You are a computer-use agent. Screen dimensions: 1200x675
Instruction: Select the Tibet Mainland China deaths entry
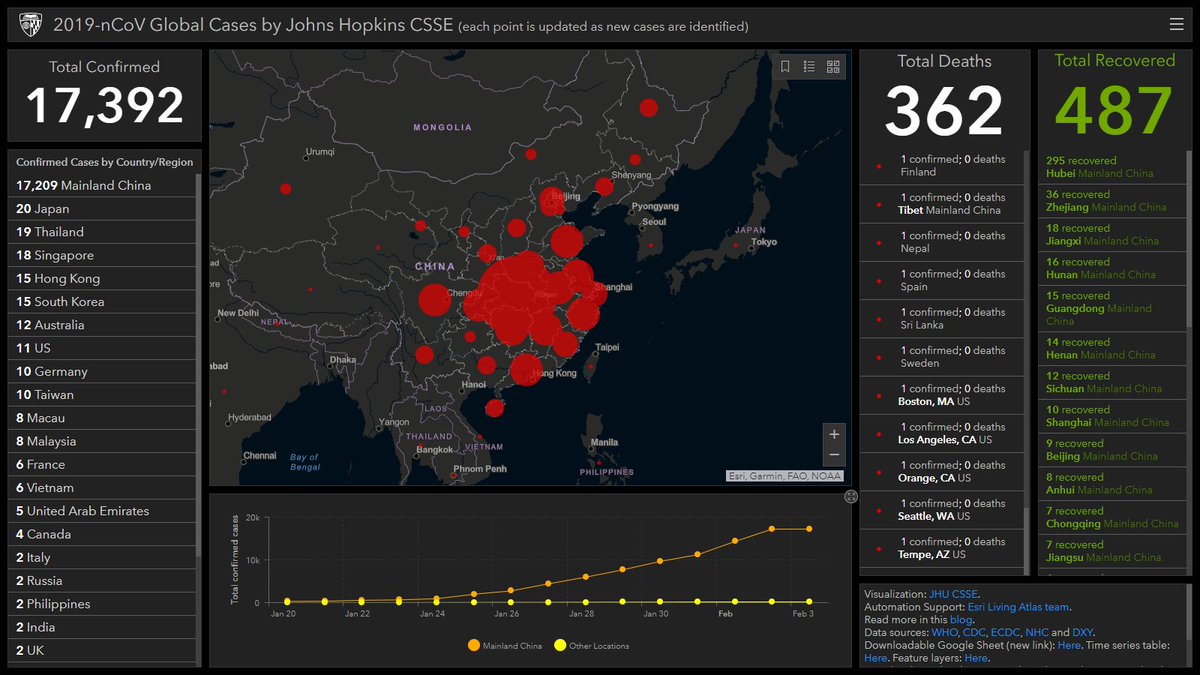pyautogui.click(x=941, y=204)
